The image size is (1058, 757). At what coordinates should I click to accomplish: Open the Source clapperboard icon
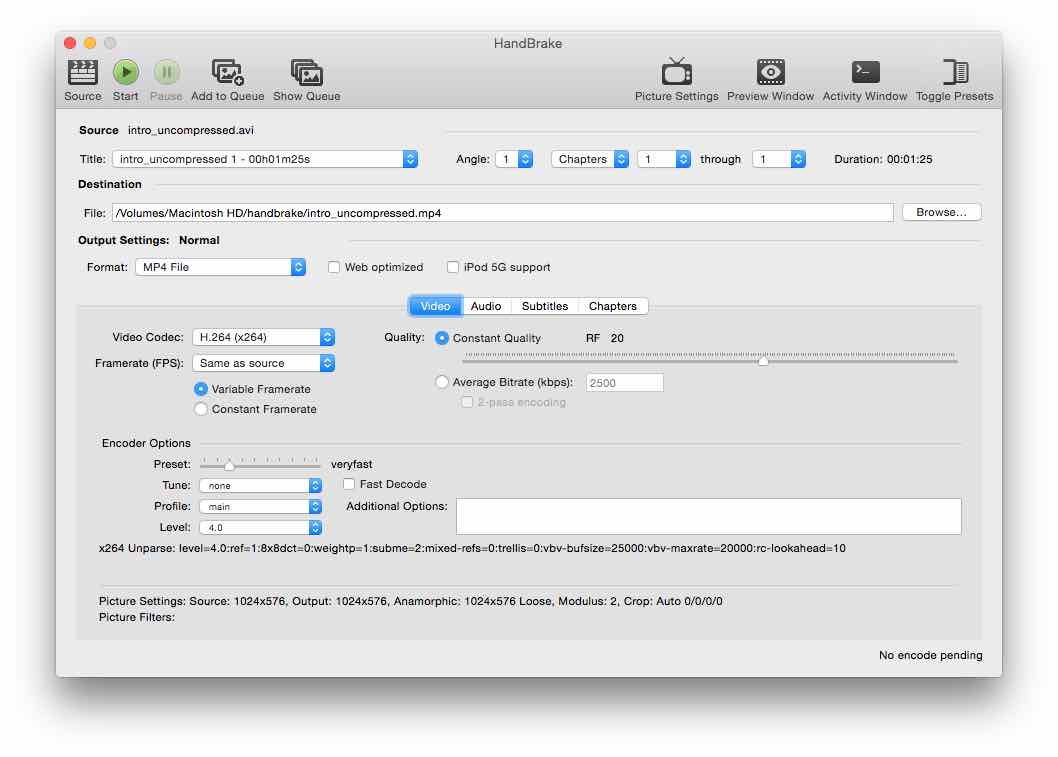[82, 73]
